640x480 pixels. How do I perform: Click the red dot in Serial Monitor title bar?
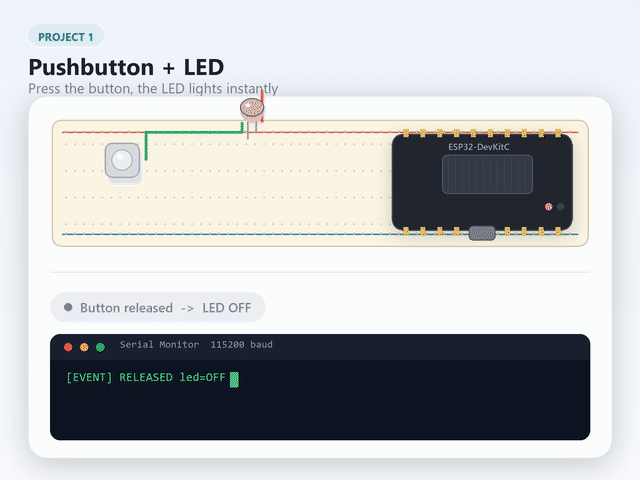[x=68, y=347]
